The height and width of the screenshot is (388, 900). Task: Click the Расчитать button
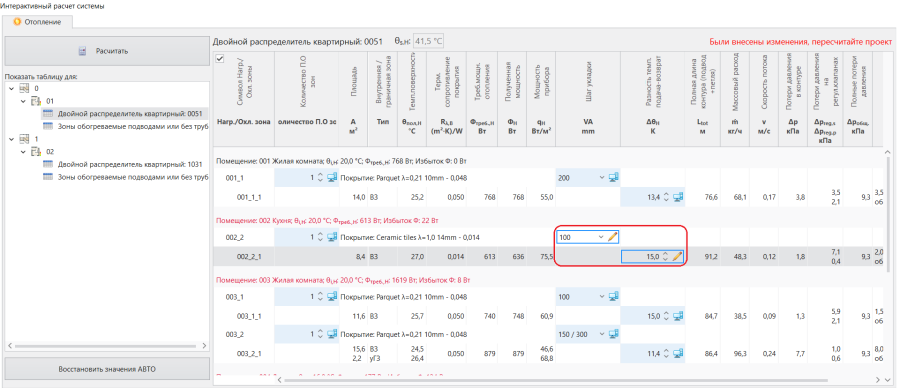(107, 51)
